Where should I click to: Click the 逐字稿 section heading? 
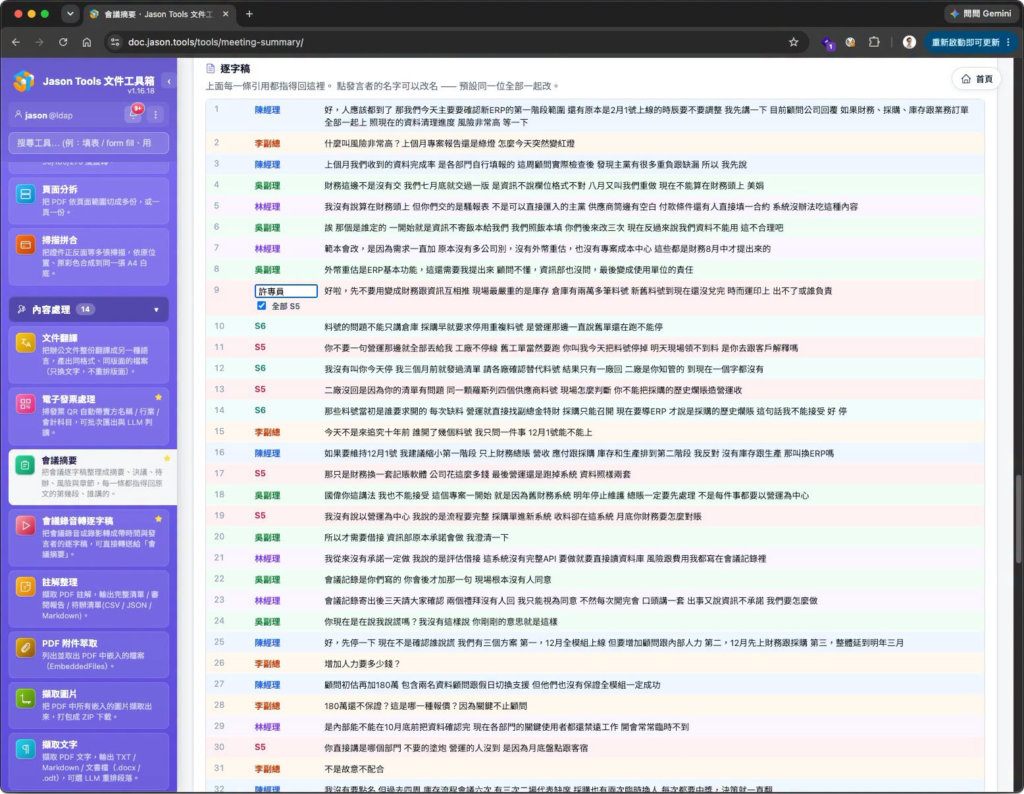click(x=235, y=69)
